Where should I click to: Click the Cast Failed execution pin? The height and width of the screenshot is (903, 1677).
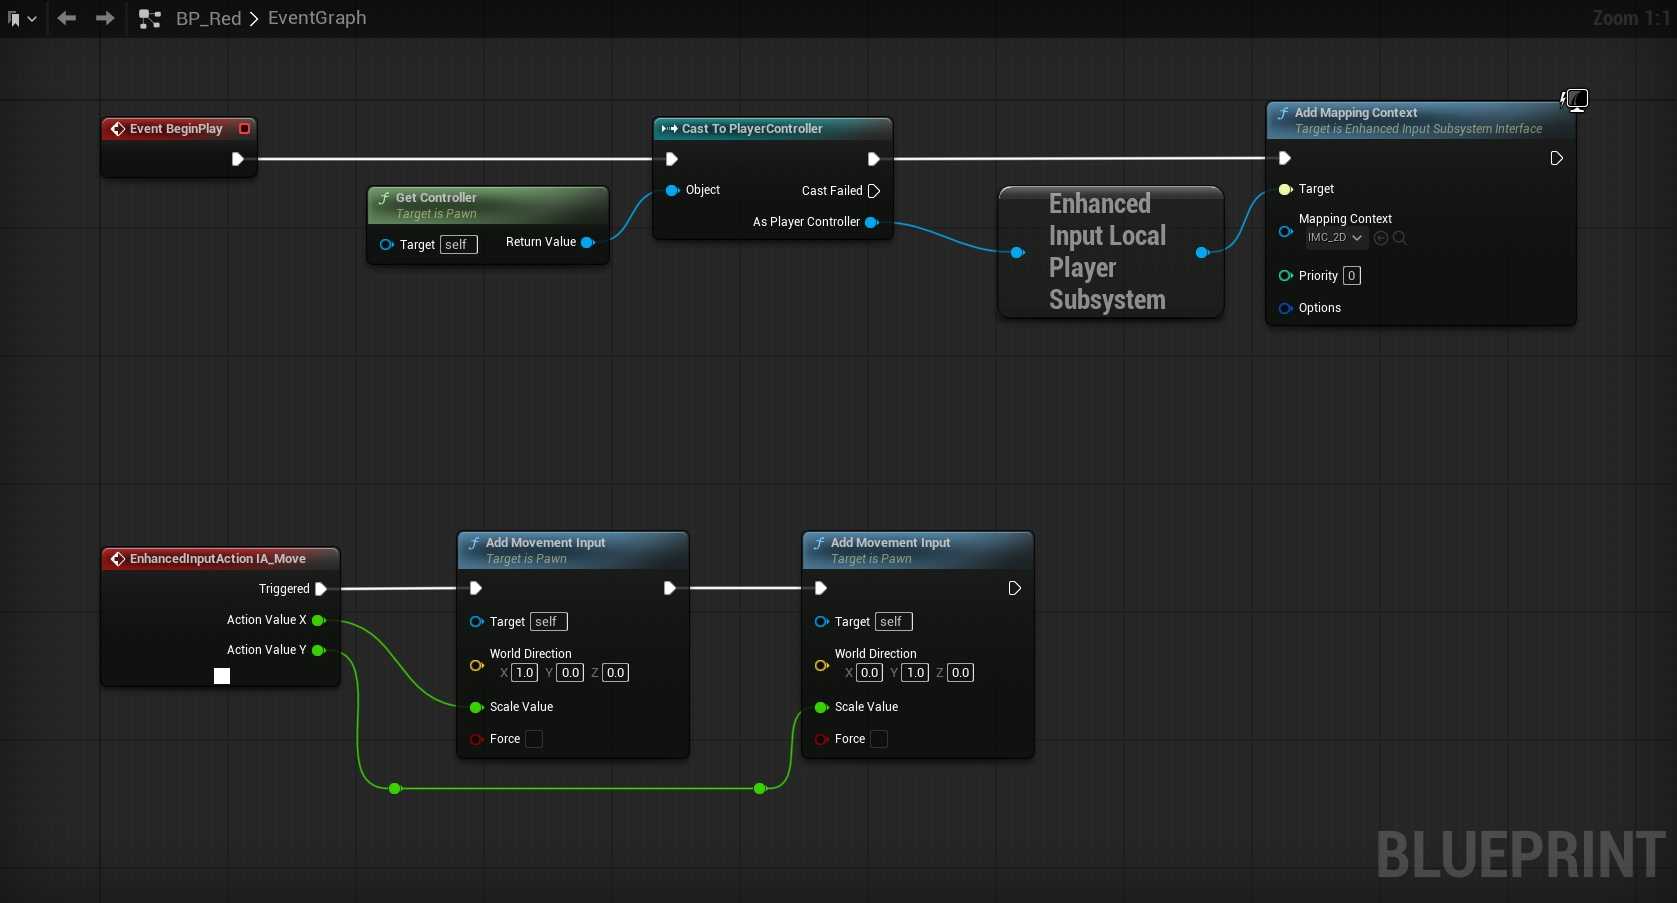[874, 191]
